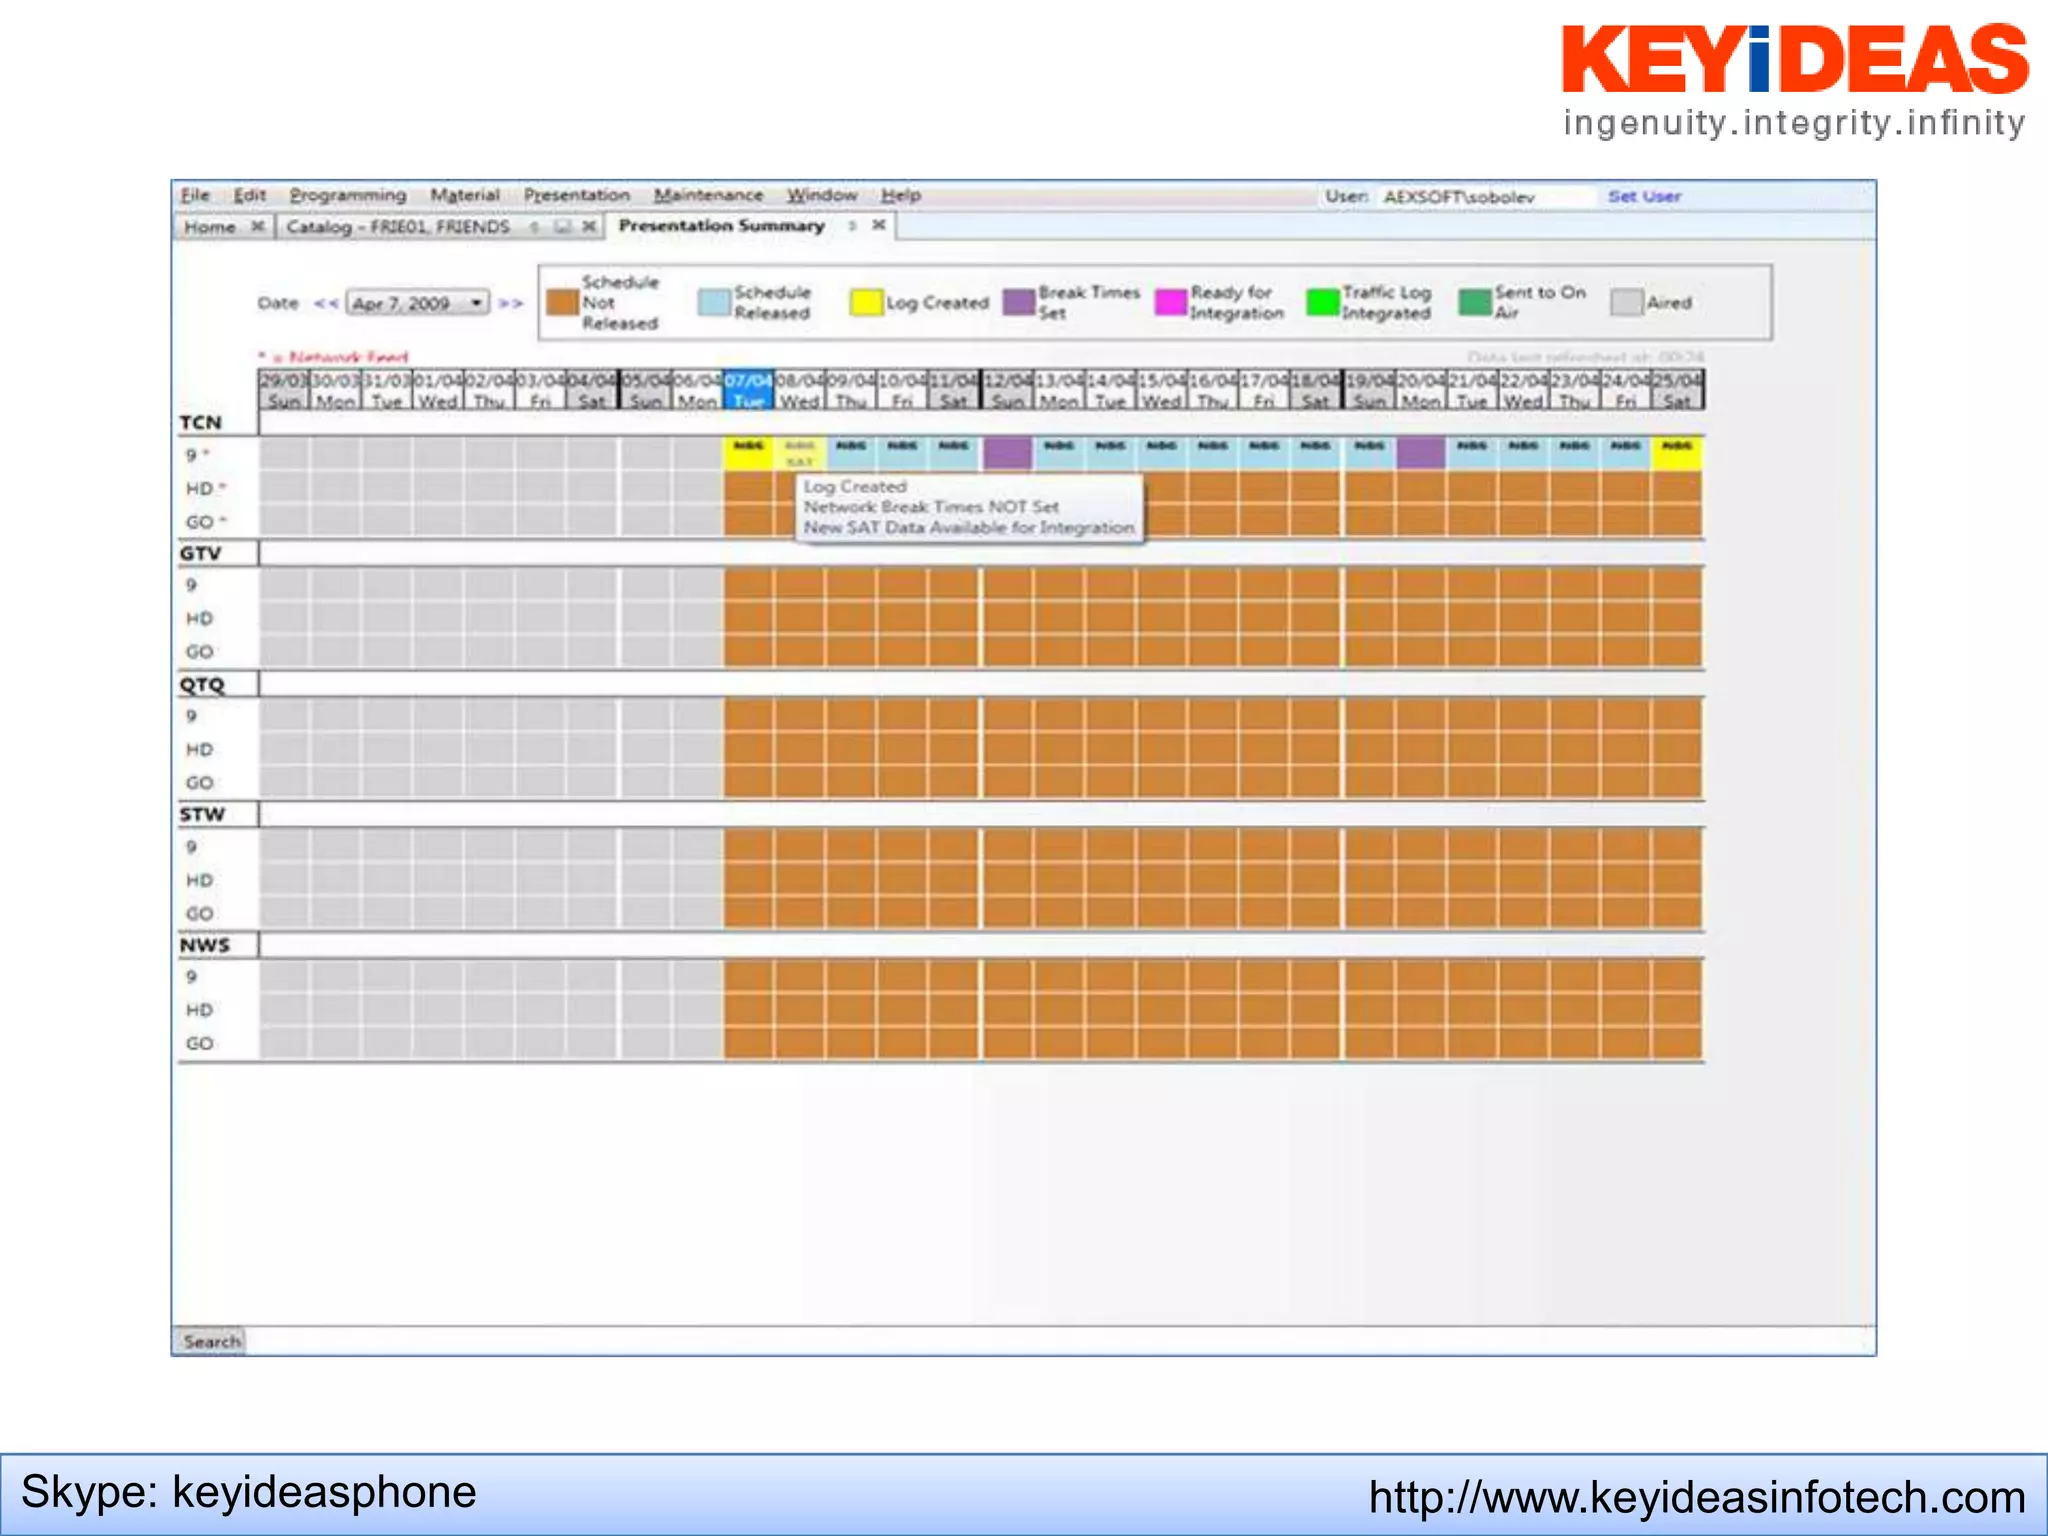Click pin icon on Presentation Summary tab

852,226
